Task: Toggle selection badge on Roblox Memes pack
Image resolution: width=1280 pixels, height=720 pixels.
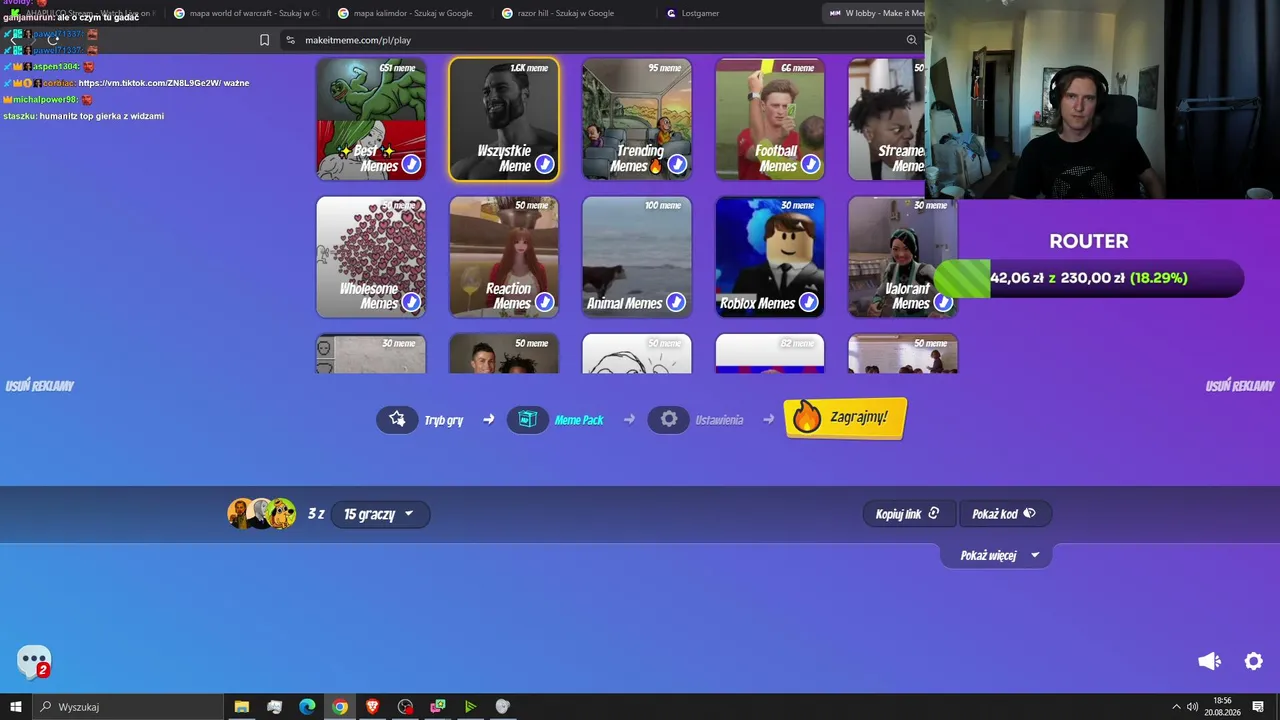Action: coord(809,302)
